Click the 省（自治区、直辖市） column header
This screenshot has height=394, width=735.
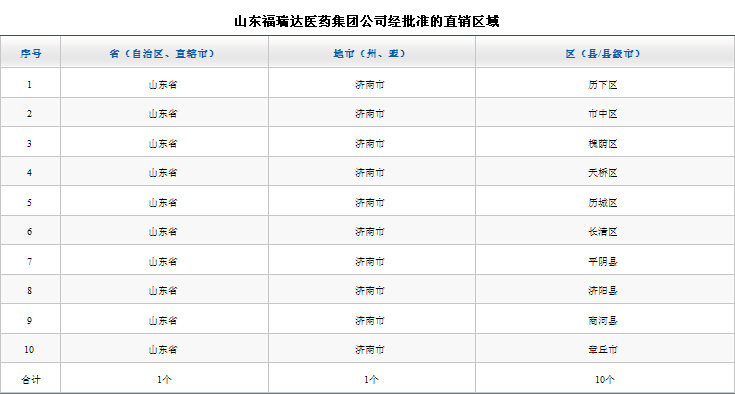point(165,53)
